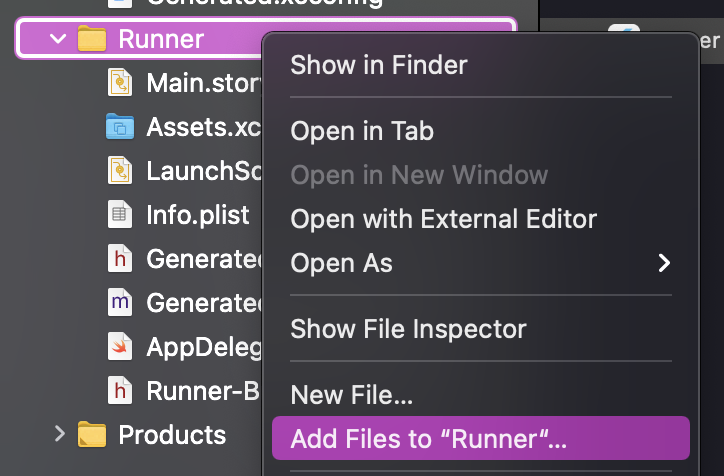The image size is (724, 476).
Task: Click the Runner yellow folder icon
Action: [92, 40]
